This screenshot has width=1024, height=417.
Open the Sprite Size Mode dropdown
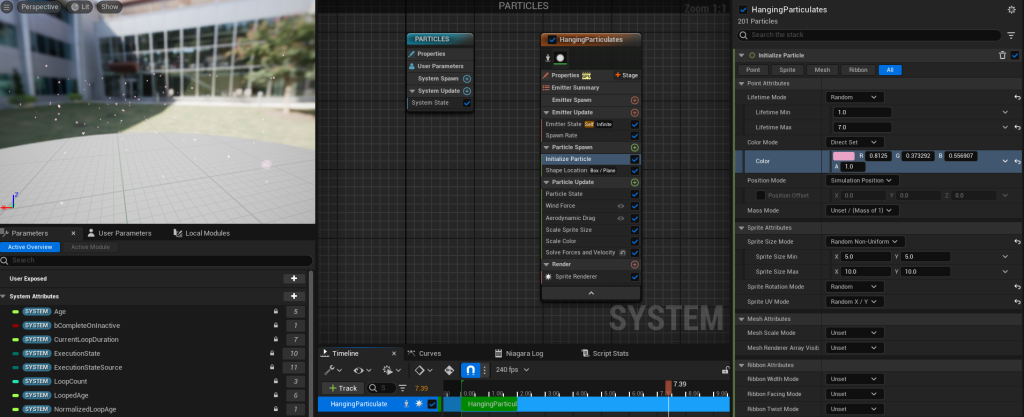pyautogui.click(x=865, y=241)
